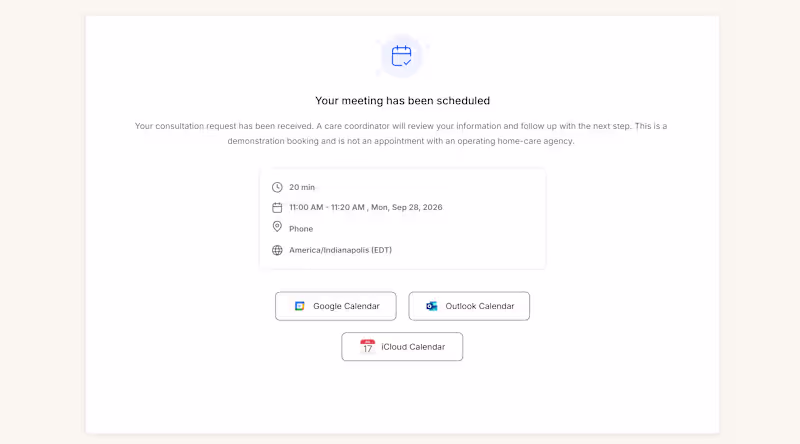800x444 pixels.
Task: Click the America/Indianapolis (EDT) timezone text
Action: pos(340,250)
